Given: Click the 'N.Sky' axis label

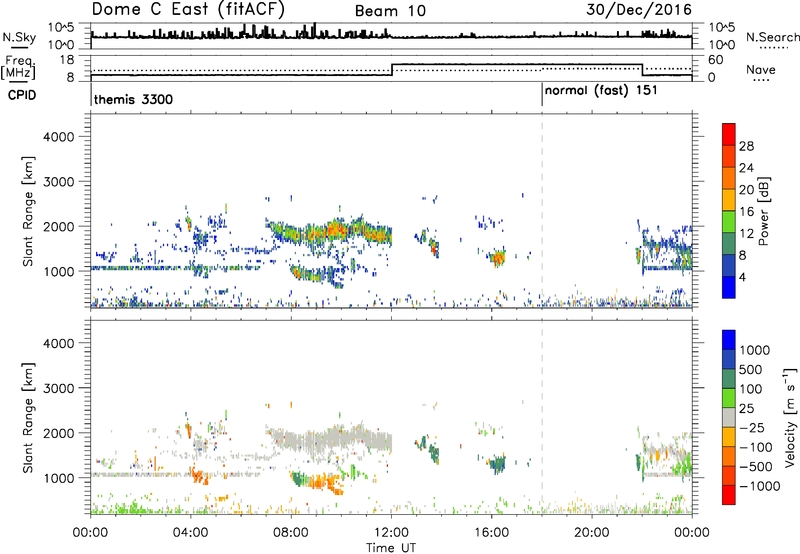Looking at the screenshot, I should coord(19,37).
